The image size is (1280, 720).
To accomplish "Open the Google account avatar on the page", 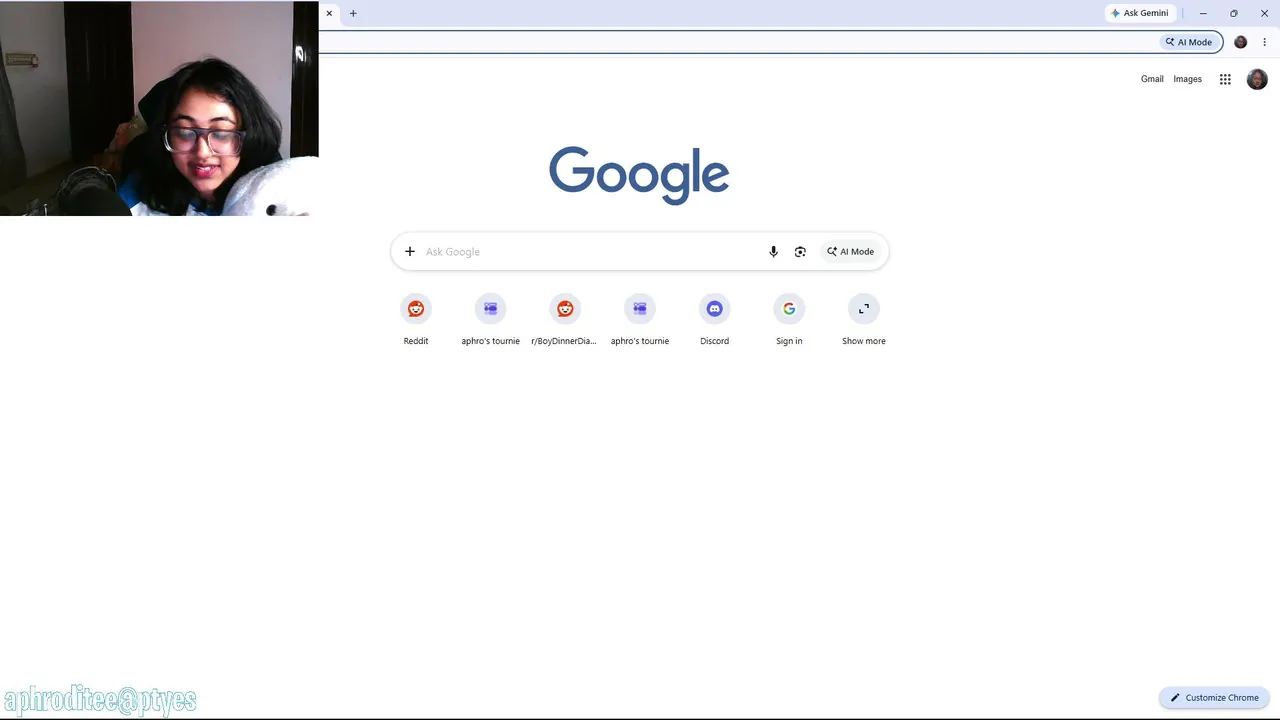I will click(x=1257, y=79).
